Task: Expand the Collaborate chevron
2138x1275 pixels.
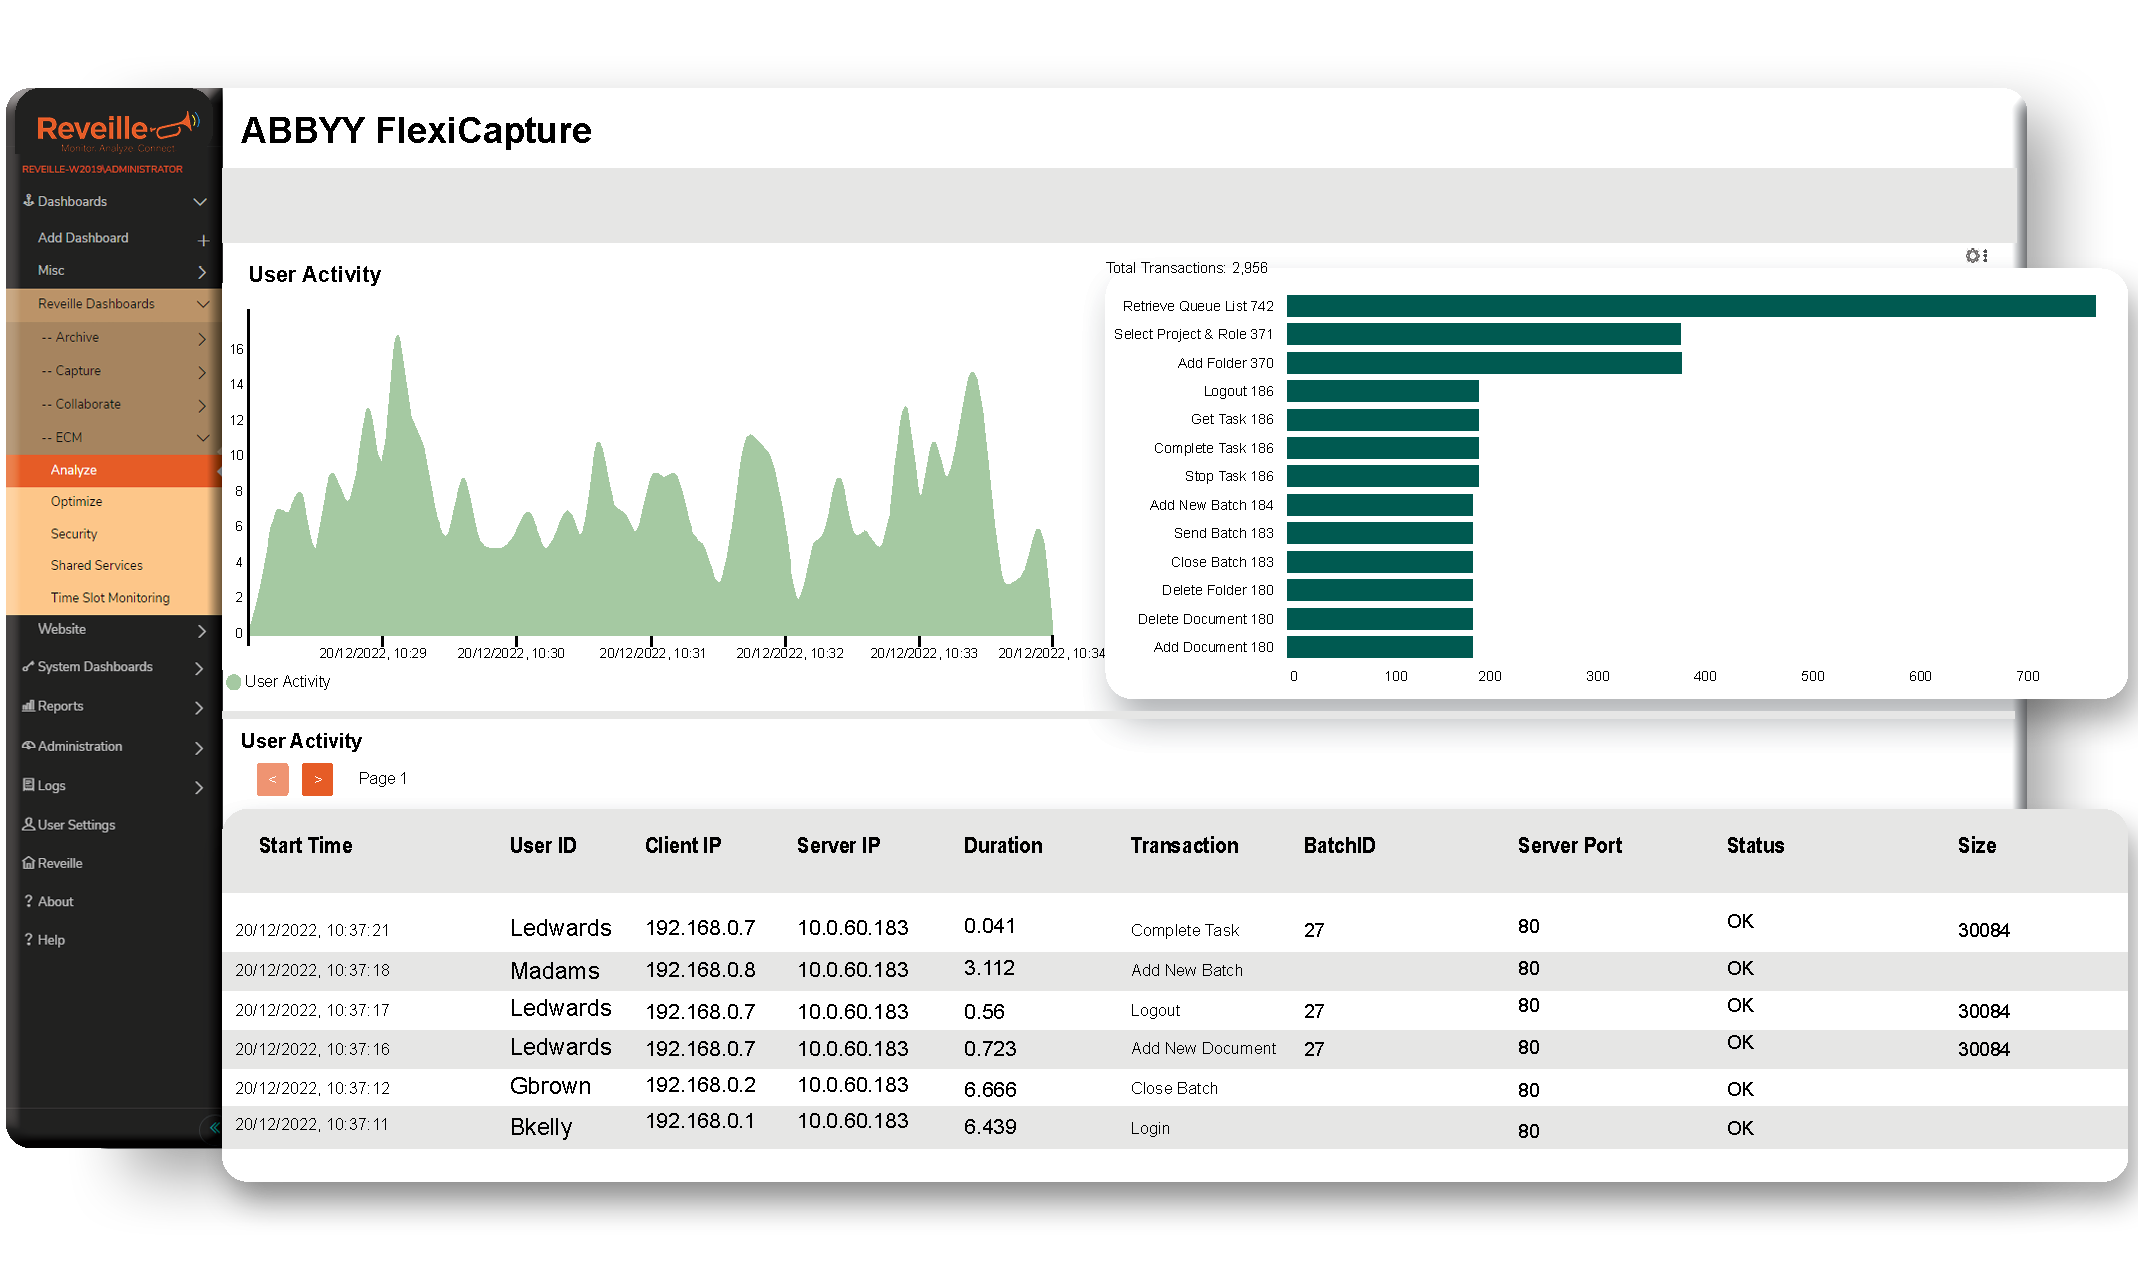Action: point(202,405)
